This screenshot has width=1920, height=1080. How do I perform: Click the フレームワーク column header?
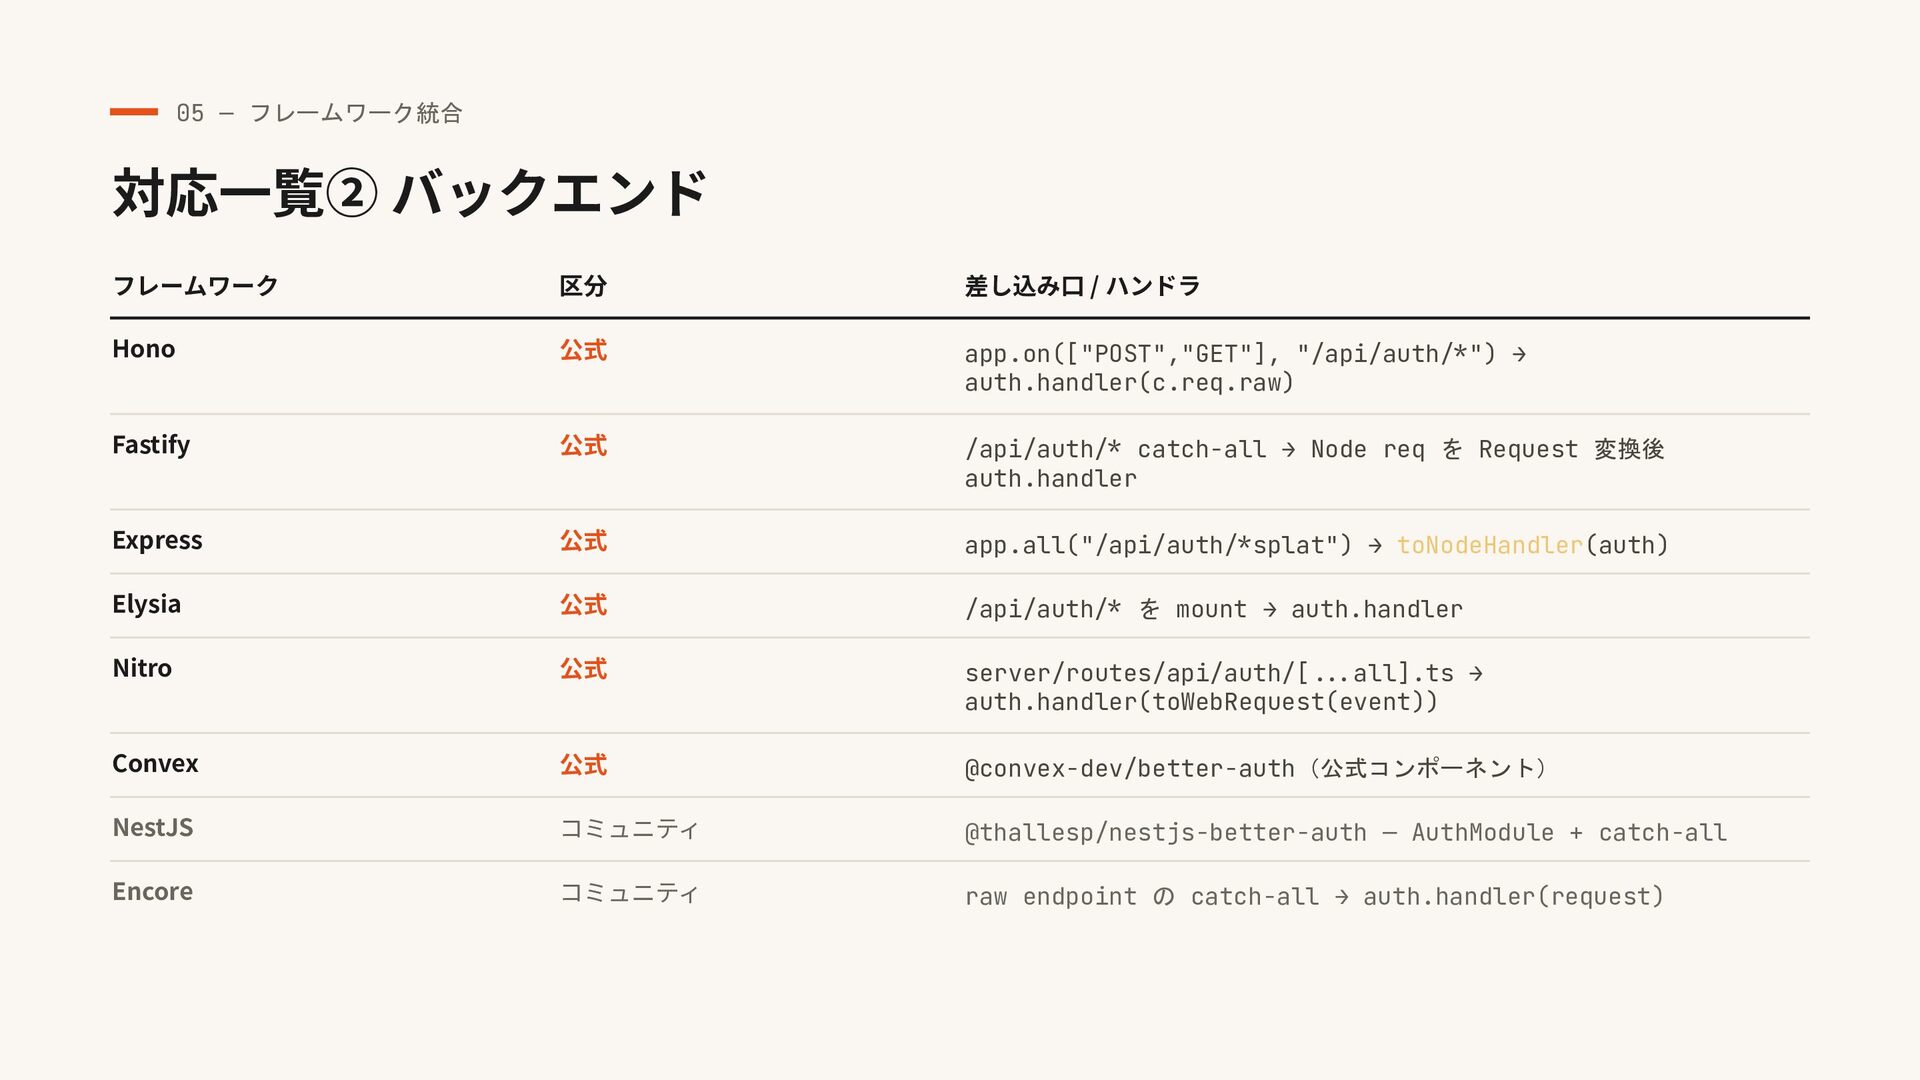[195, 286]
